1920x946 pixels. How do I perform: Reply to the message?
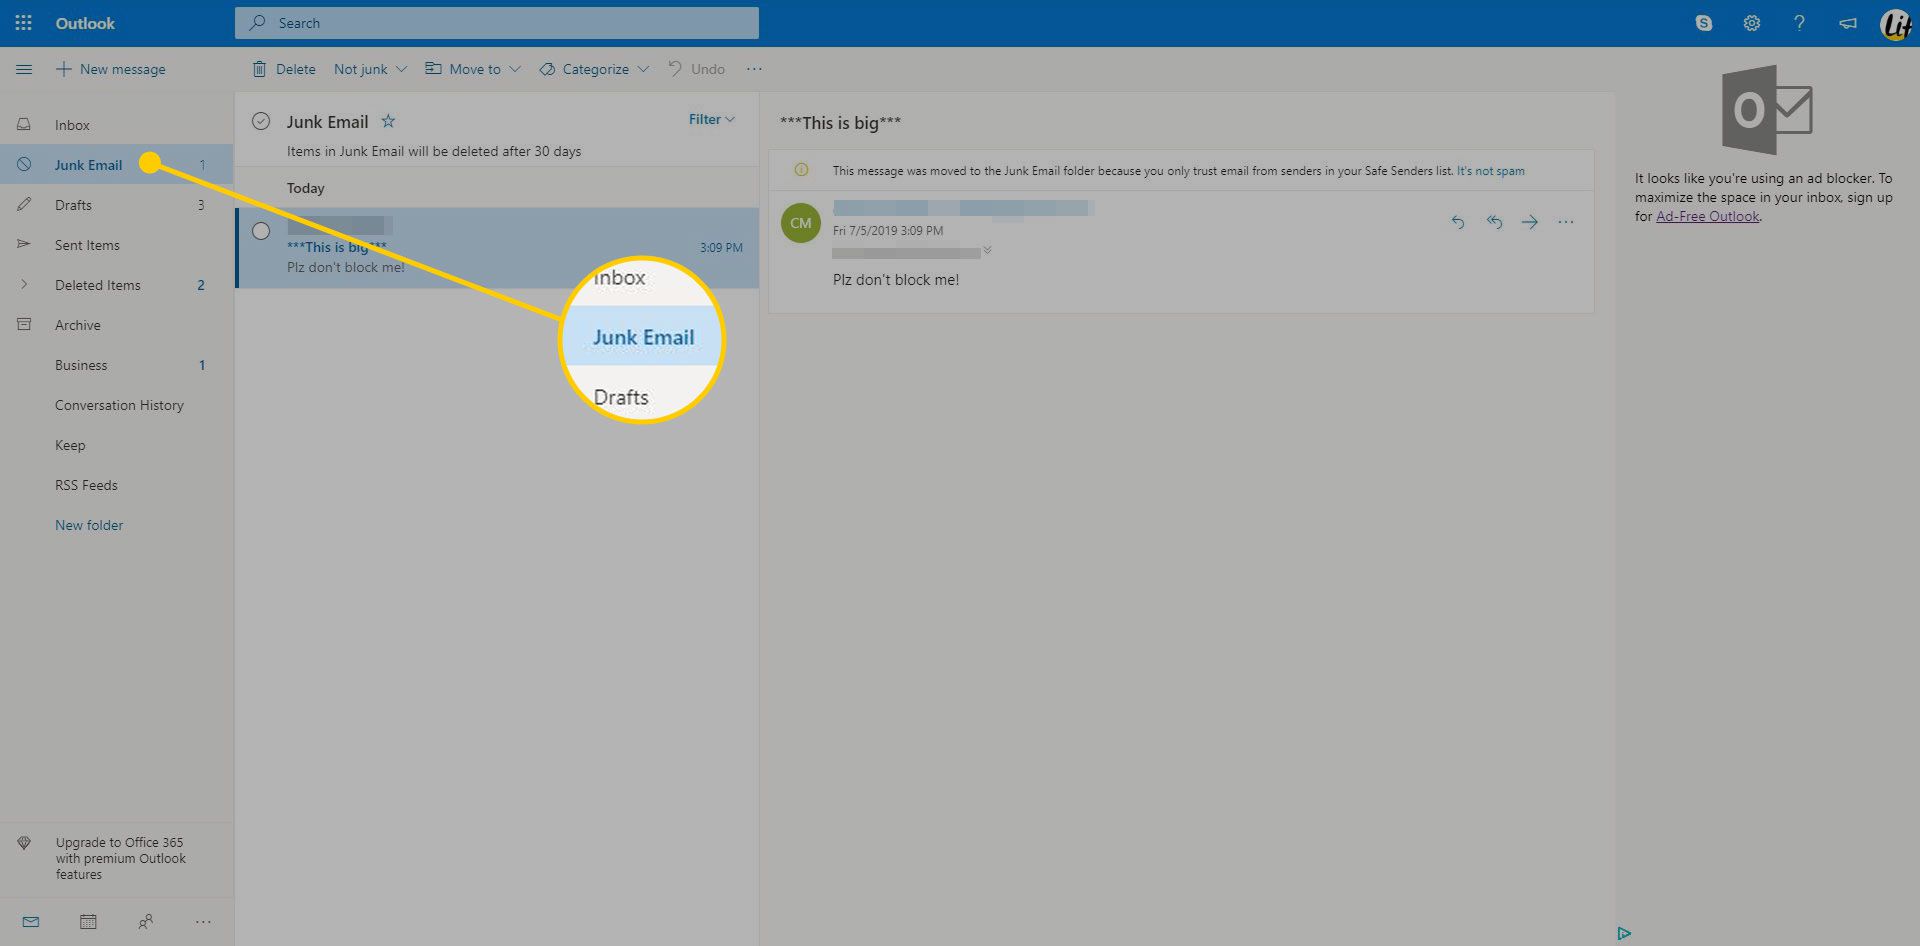coord(1458,222)
